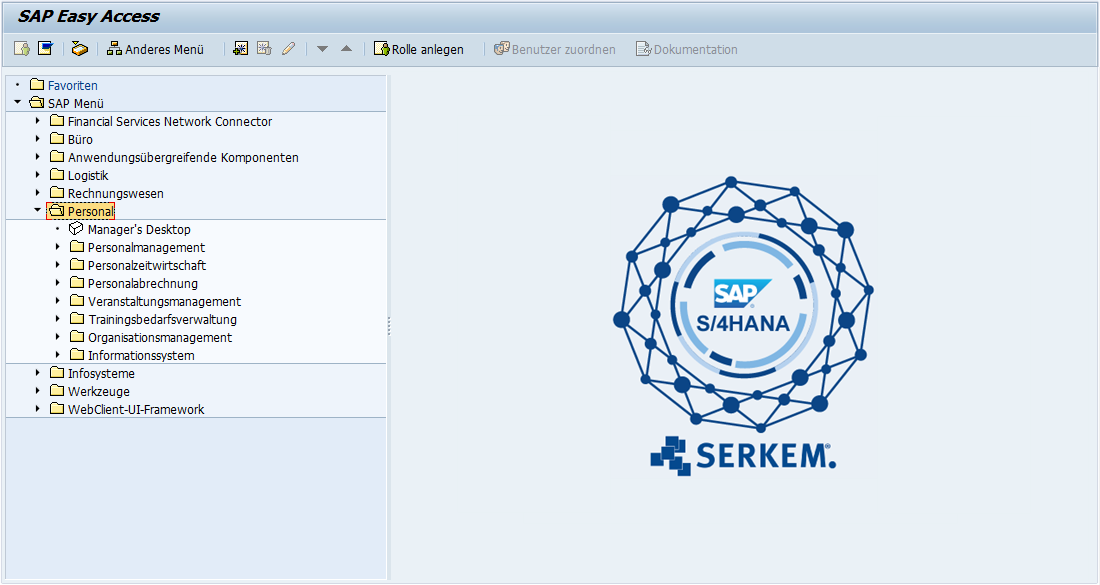Collapse the Personal folder node
This screenshot has width=1100, height=585.
point(37,211)
